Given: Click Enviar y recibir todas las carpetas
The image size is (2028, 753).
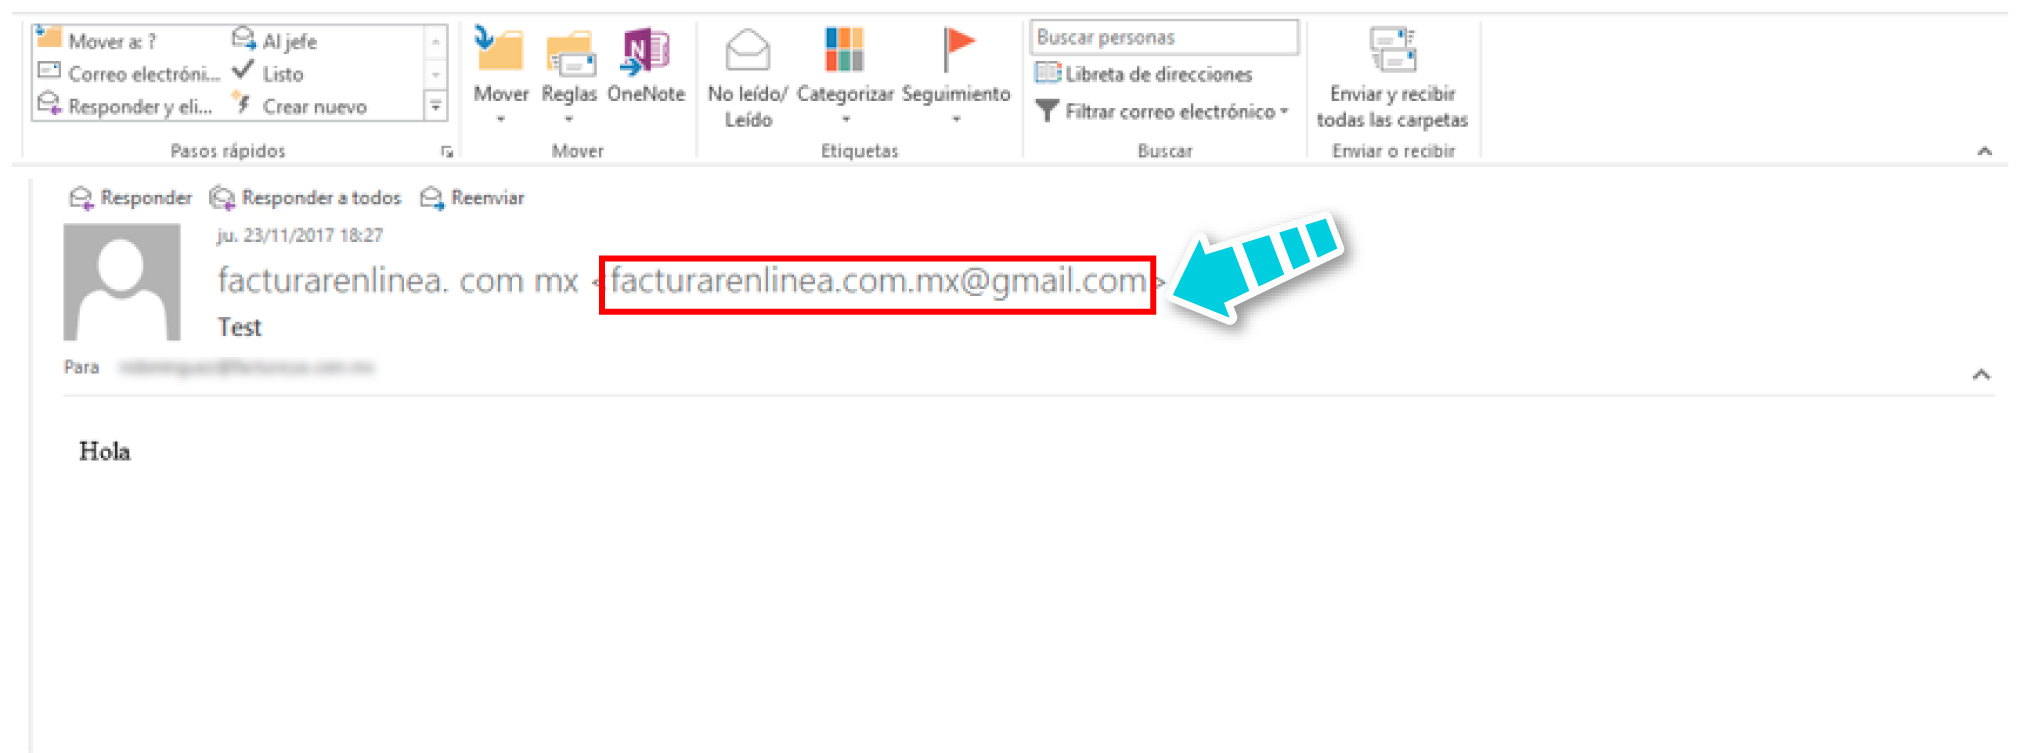Looking at the screenshot, I should tap(1392, 78).
